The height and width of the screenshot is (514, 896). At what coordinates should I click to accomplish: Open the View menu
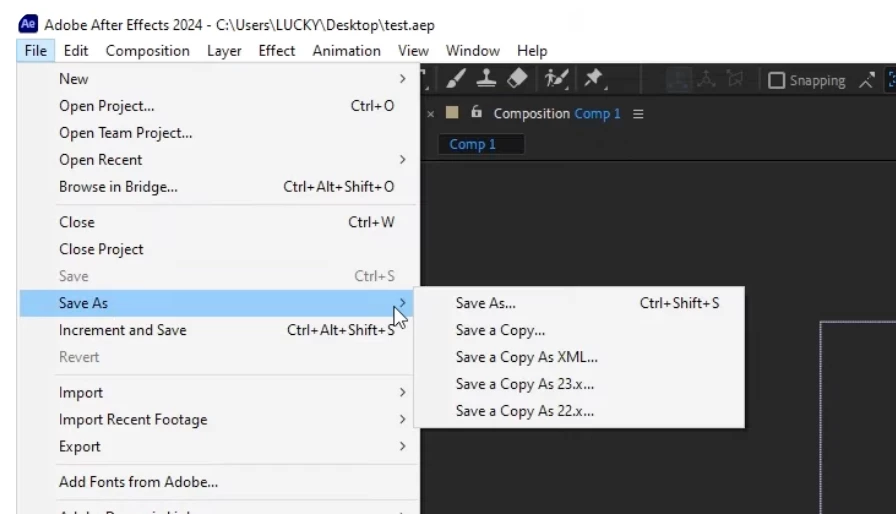click(x=413, y=51)
